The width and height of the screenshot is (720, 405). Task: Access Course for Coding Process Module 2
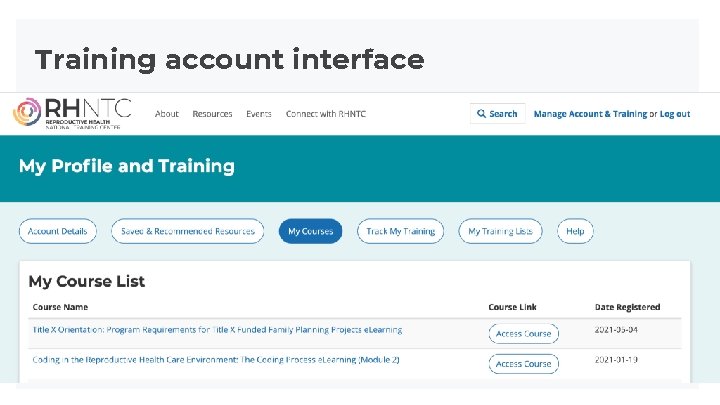523,364
